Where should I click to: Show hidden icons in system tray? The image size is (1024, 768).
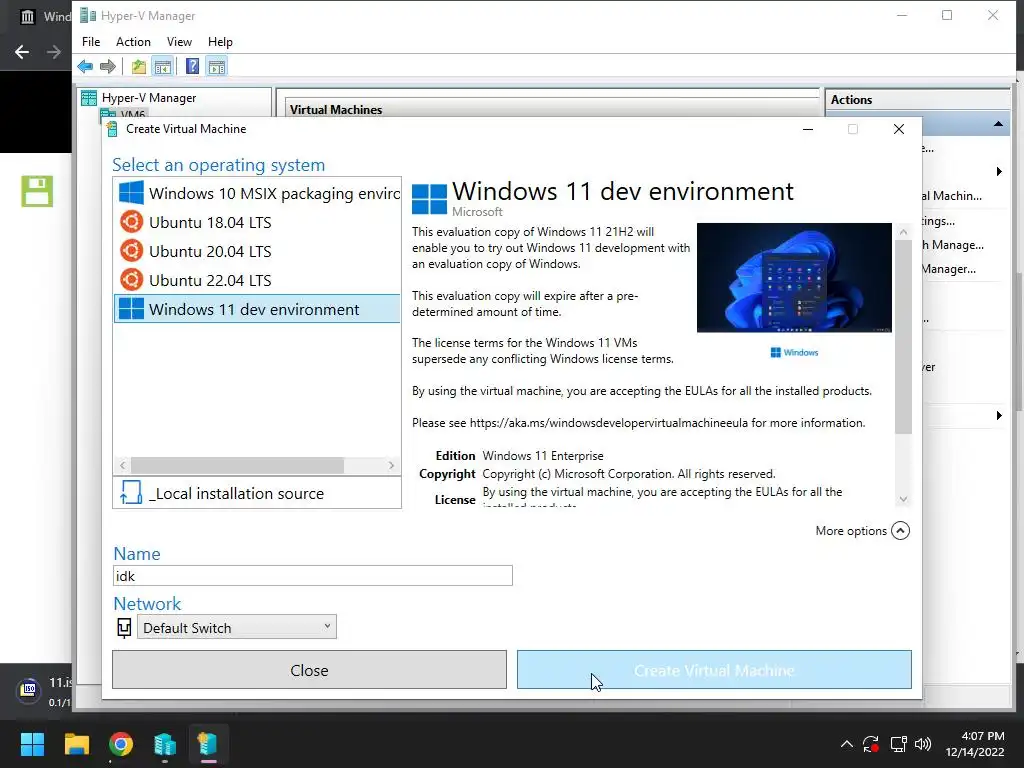pos(846,744)
